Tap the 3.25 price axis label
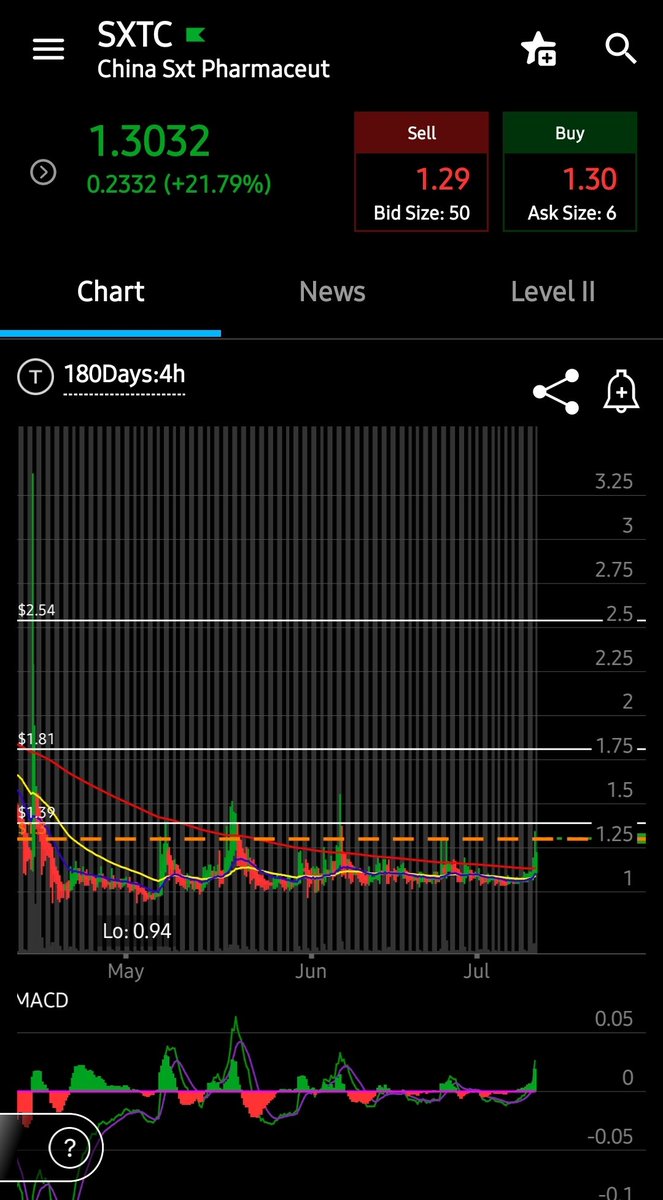The height and width of the screenshot is (1200, 663). point(614,481)
